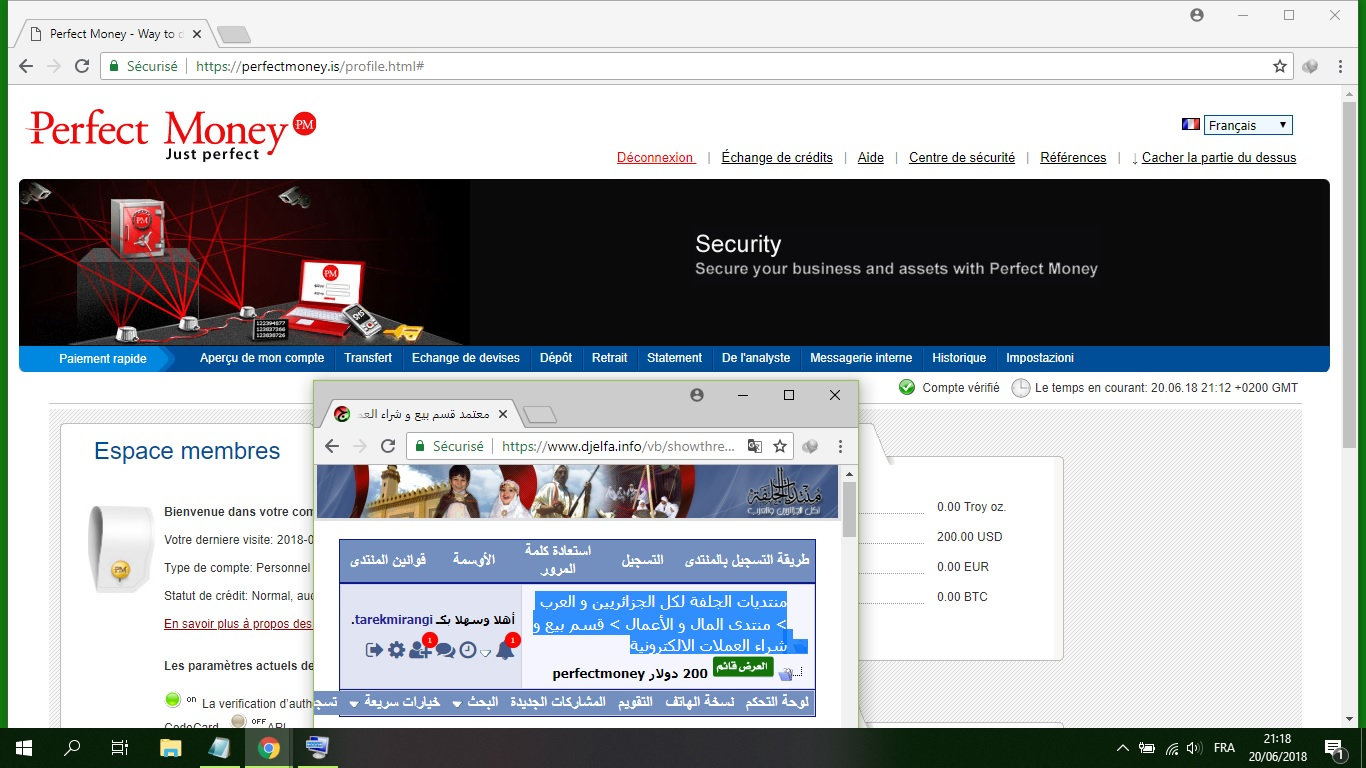Click the En savoir plus à propos link
The image size is (1366, 768).
click(238, 624)
